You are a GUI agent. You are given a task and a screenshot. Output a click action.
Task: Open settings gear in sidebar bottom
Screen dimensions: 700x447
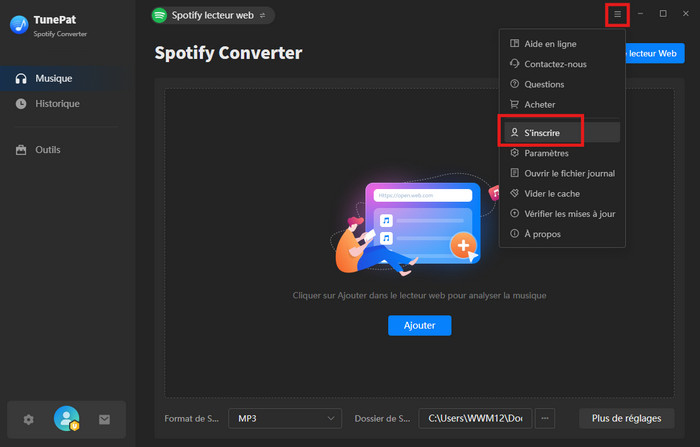point(29,419)
